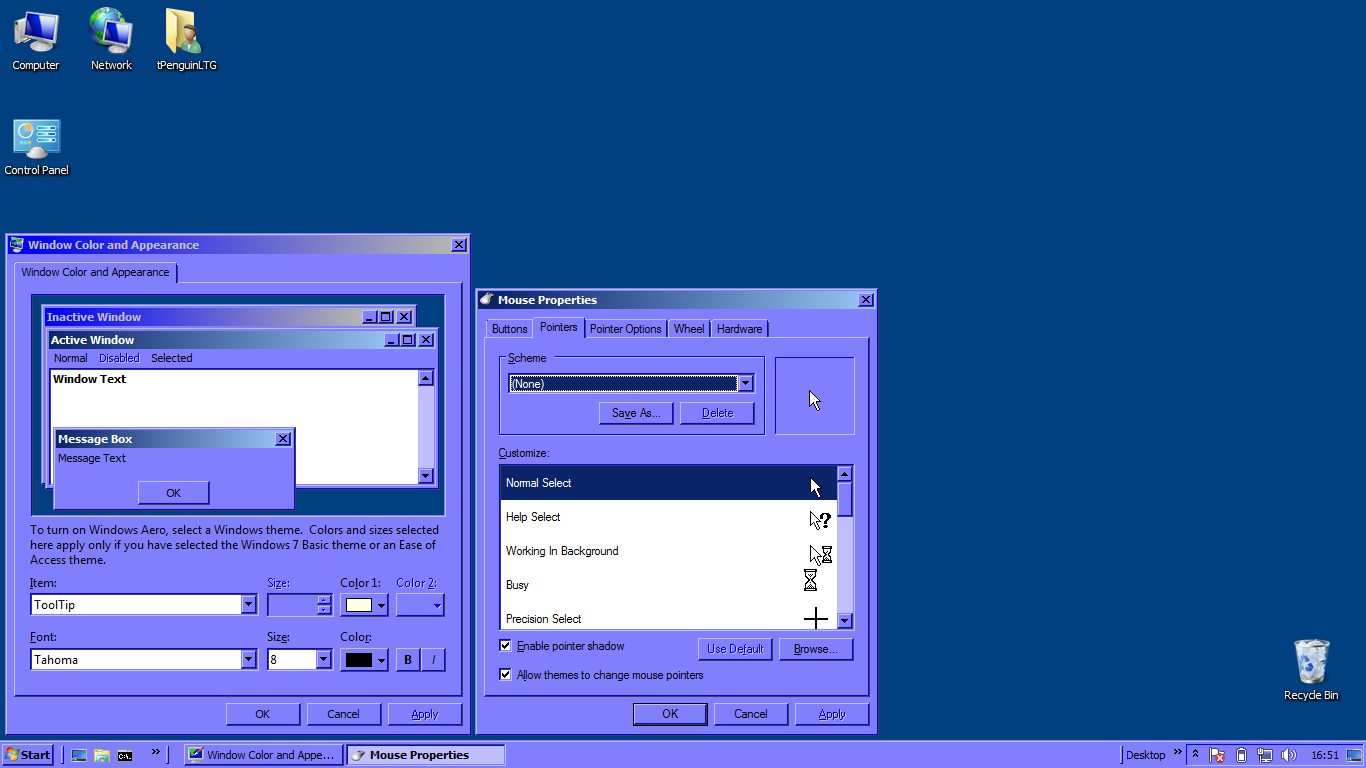Select Help Select pointer row
This screenshot has height=768, width=1366.
point(668,517)
